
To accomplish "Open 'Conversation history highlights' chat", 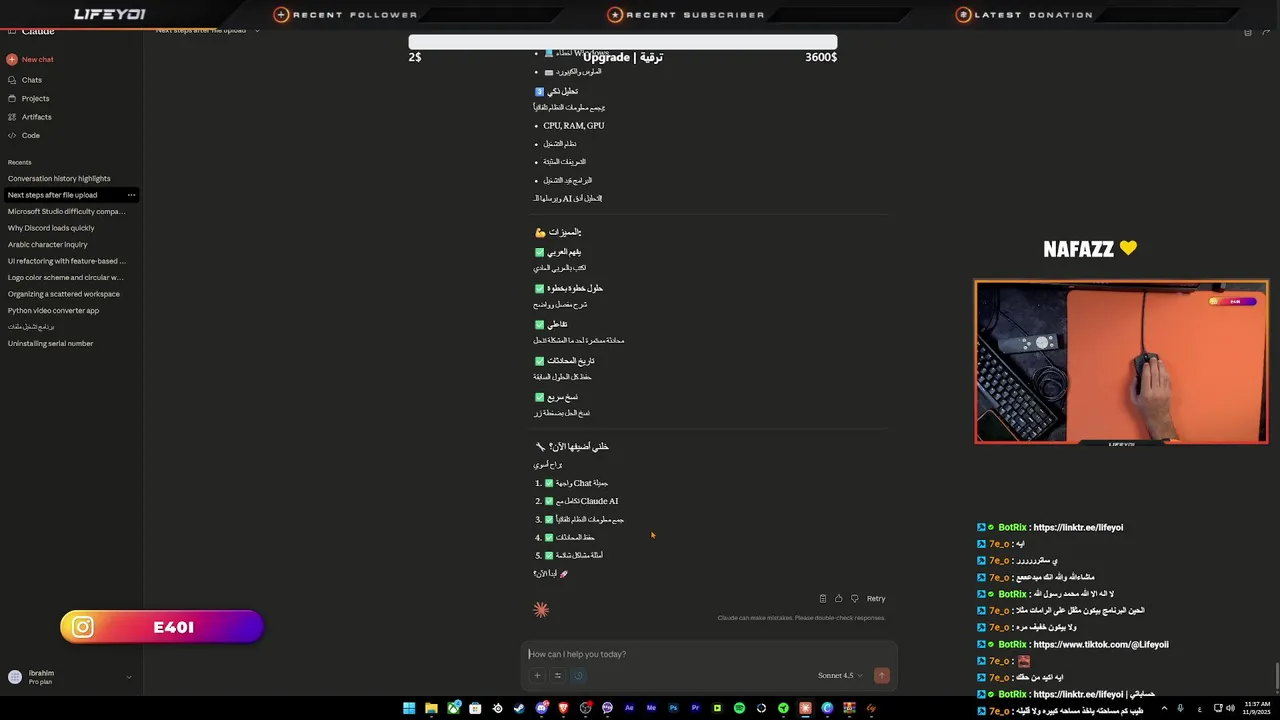I will [x=59, y=178].
